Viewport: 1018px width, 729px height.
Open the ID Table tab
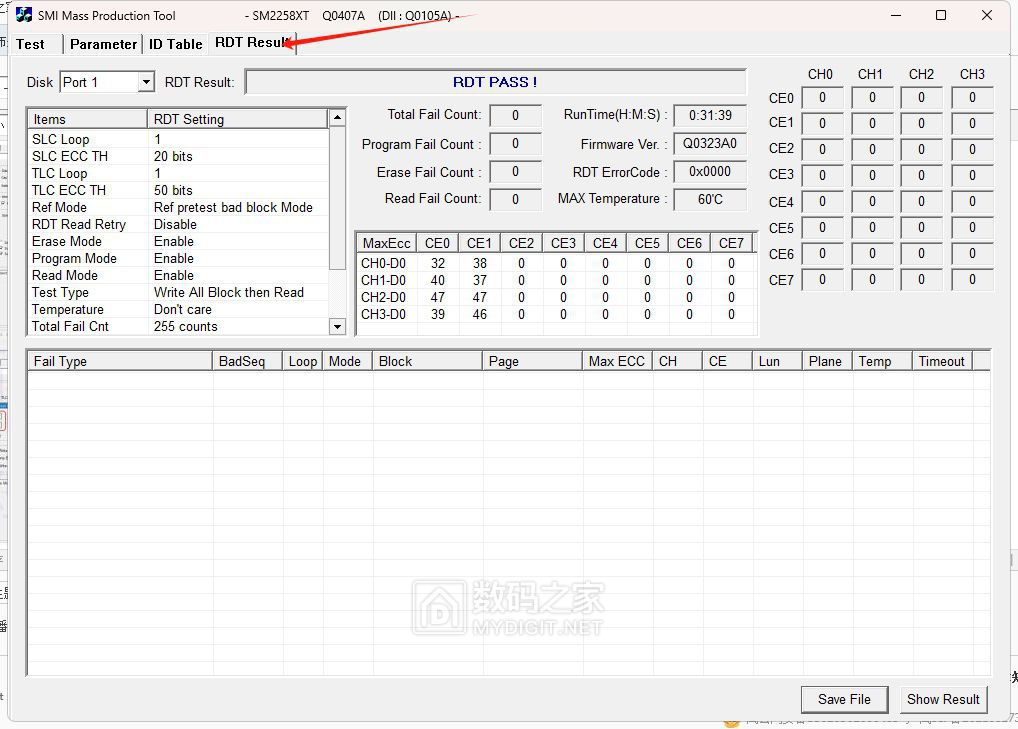click(175, 44)
